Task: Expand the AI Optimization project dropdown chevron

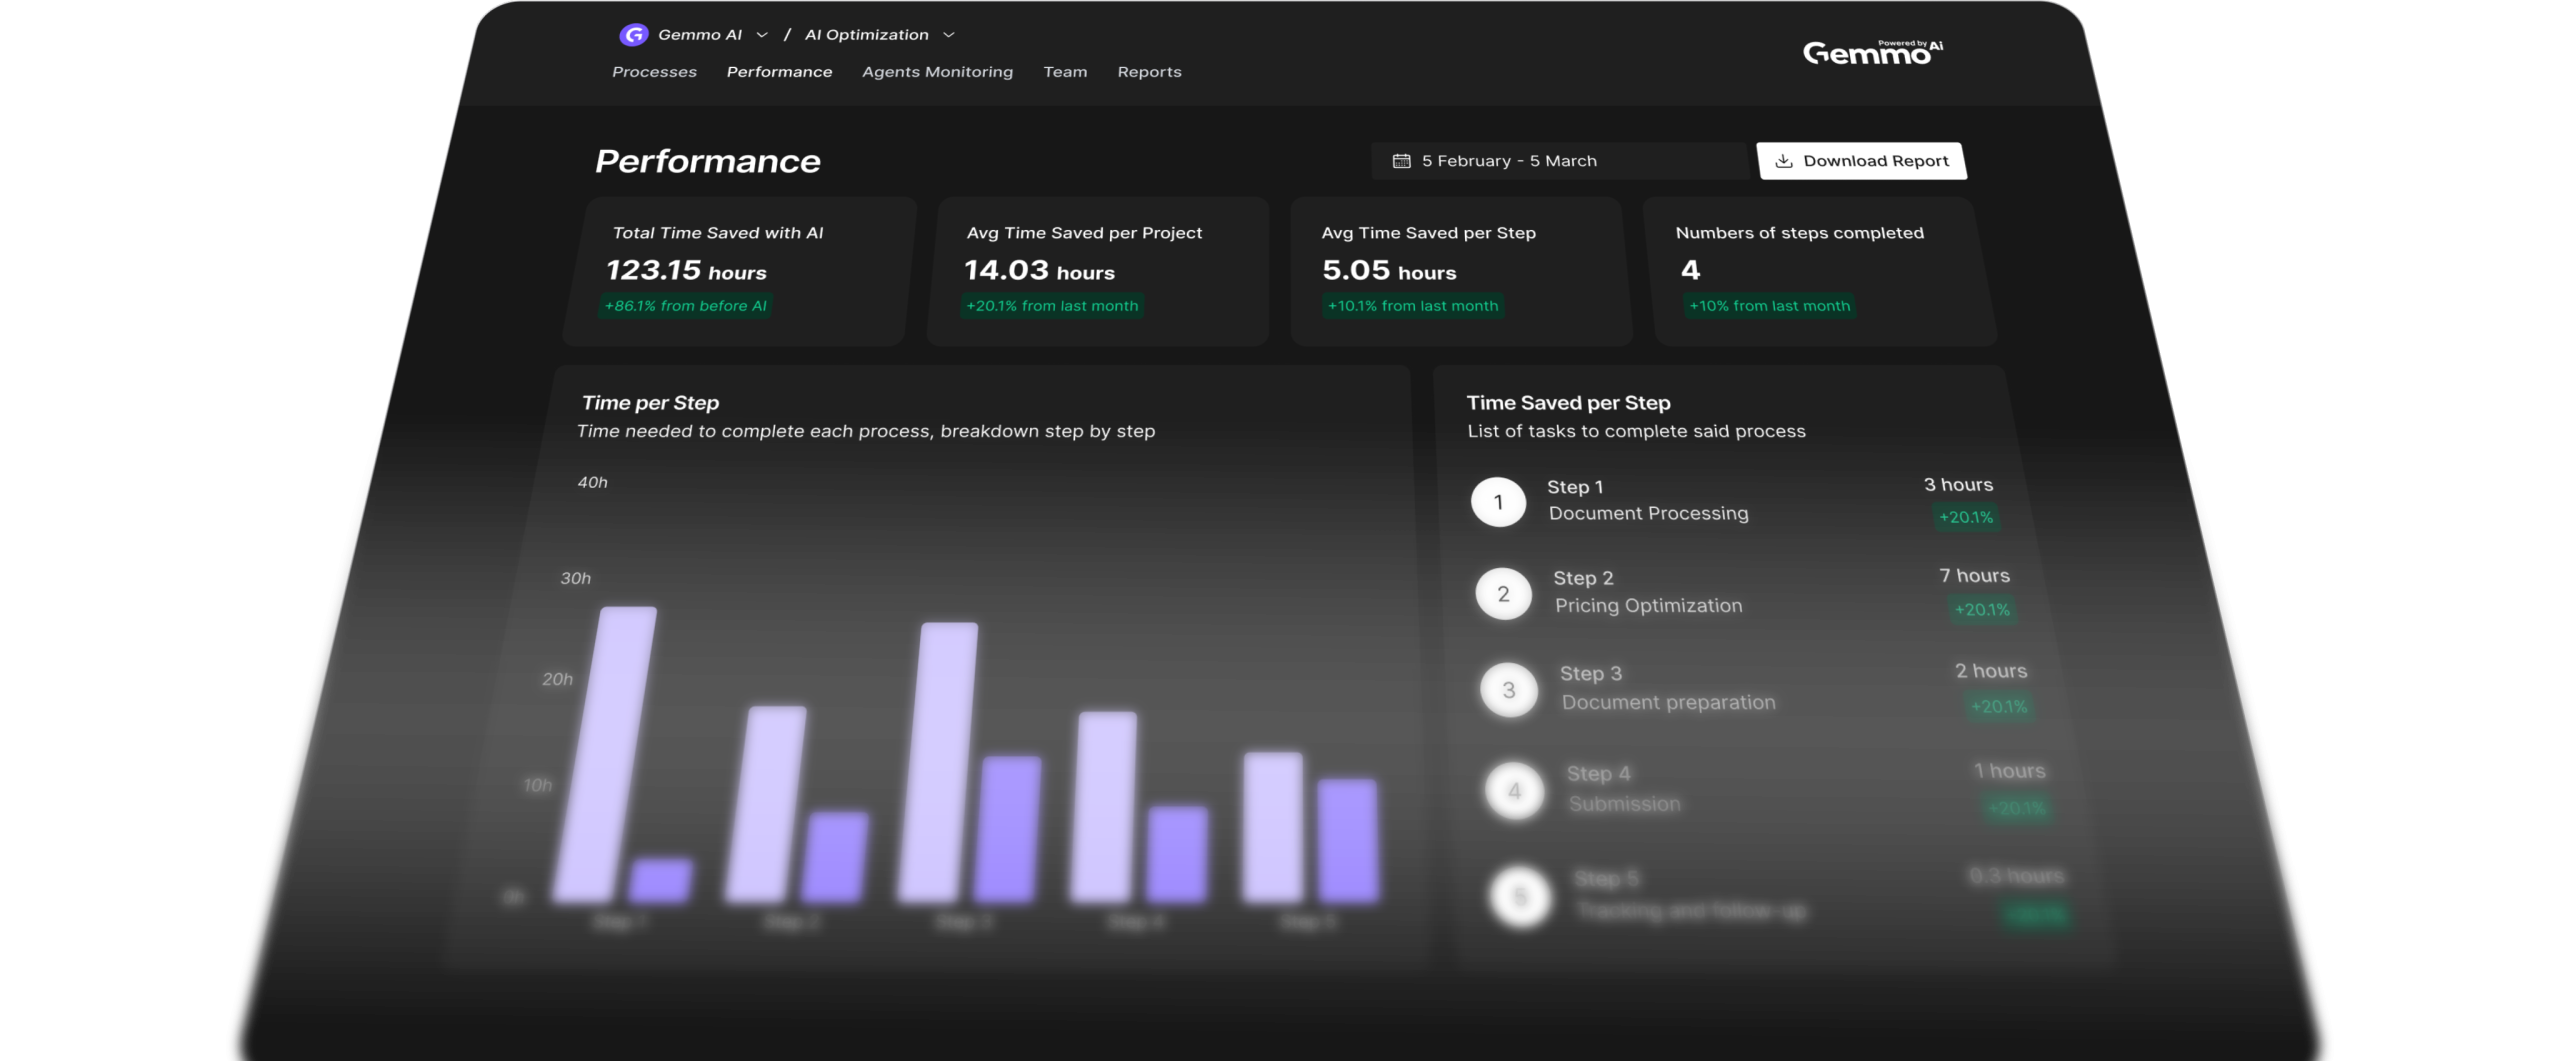Action: (x=949, y=35)
